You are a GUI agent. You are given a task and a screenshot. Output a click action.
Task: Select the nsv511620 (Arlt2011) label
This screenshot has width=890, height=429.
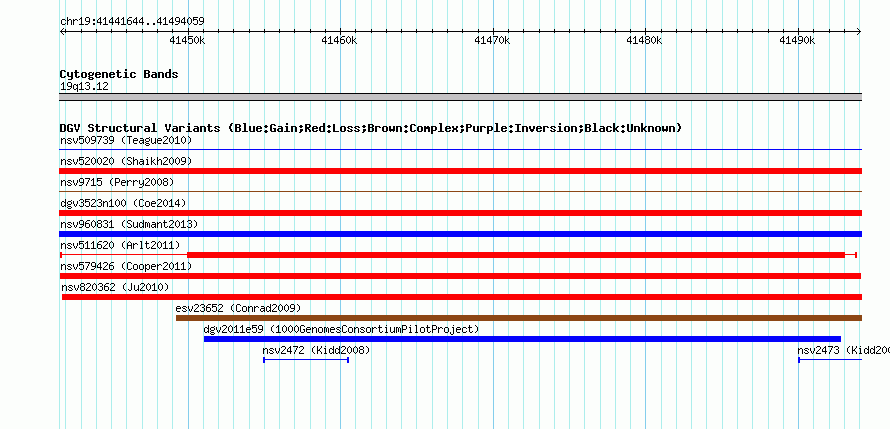[x=120, y=245]
